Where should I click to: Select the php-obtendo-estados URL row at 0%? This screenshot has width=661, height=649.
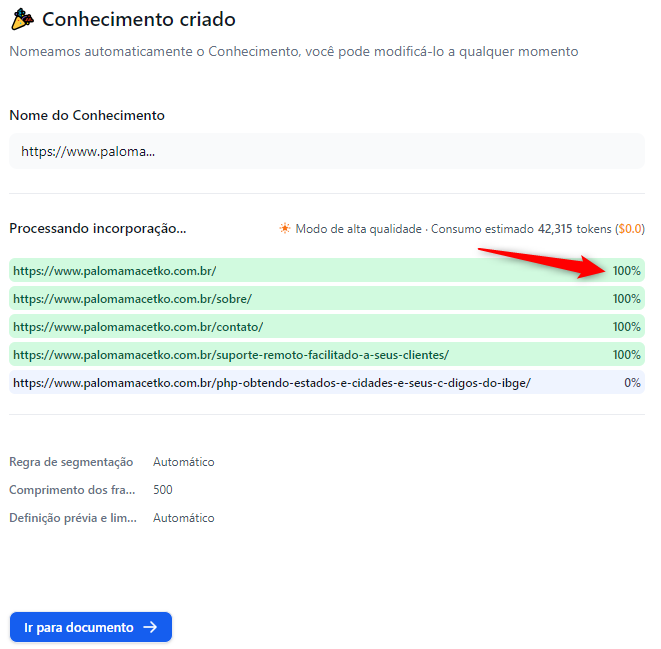coord(327,383)
